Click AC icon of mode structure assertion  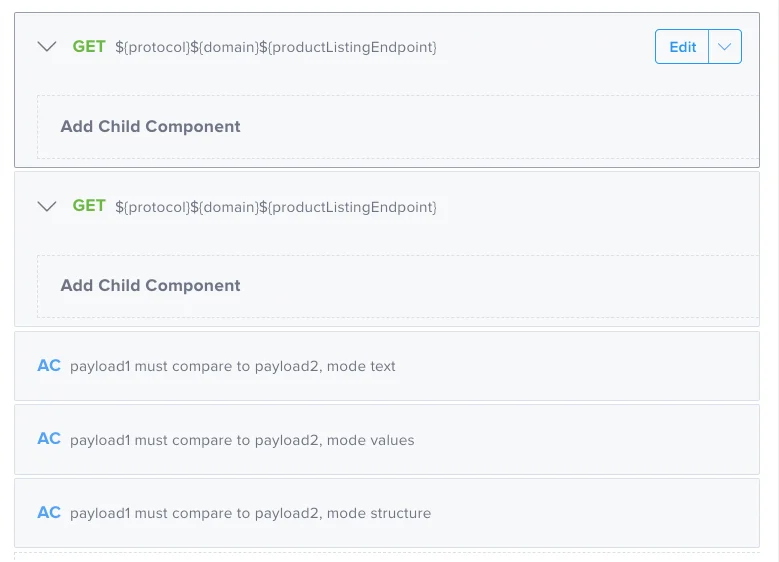pos(49,513)
